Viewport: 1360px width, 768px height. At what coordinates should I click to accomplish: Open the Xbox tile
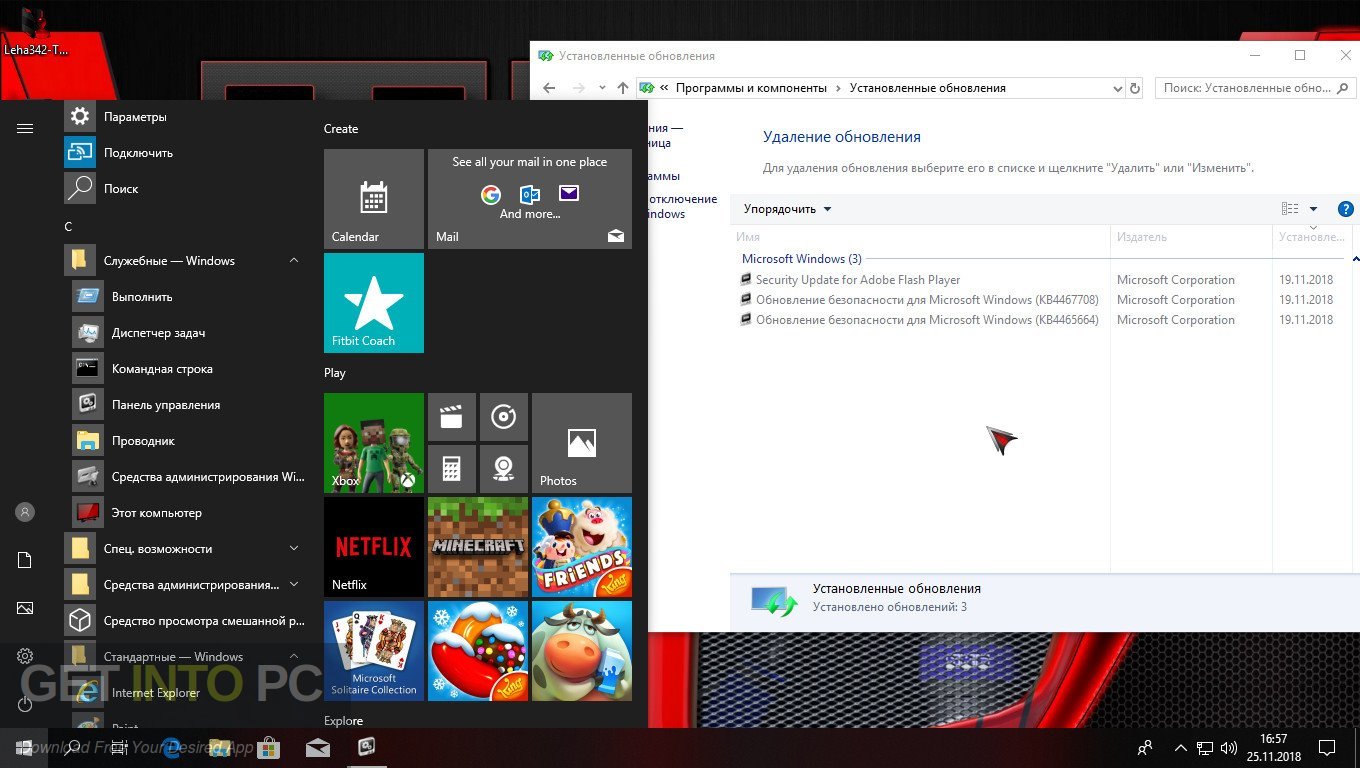point(374,443)
